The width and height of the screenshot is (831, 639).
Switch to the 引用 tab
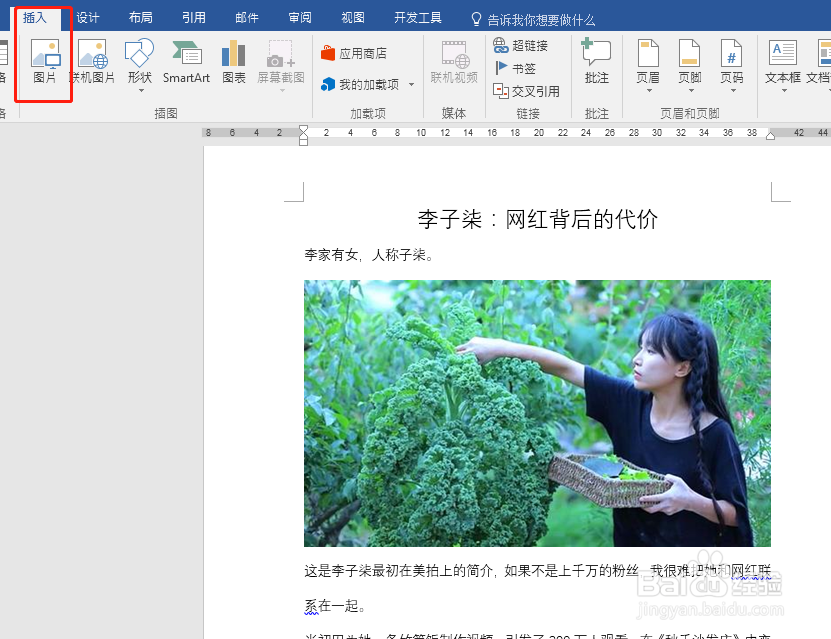point(193,18)
